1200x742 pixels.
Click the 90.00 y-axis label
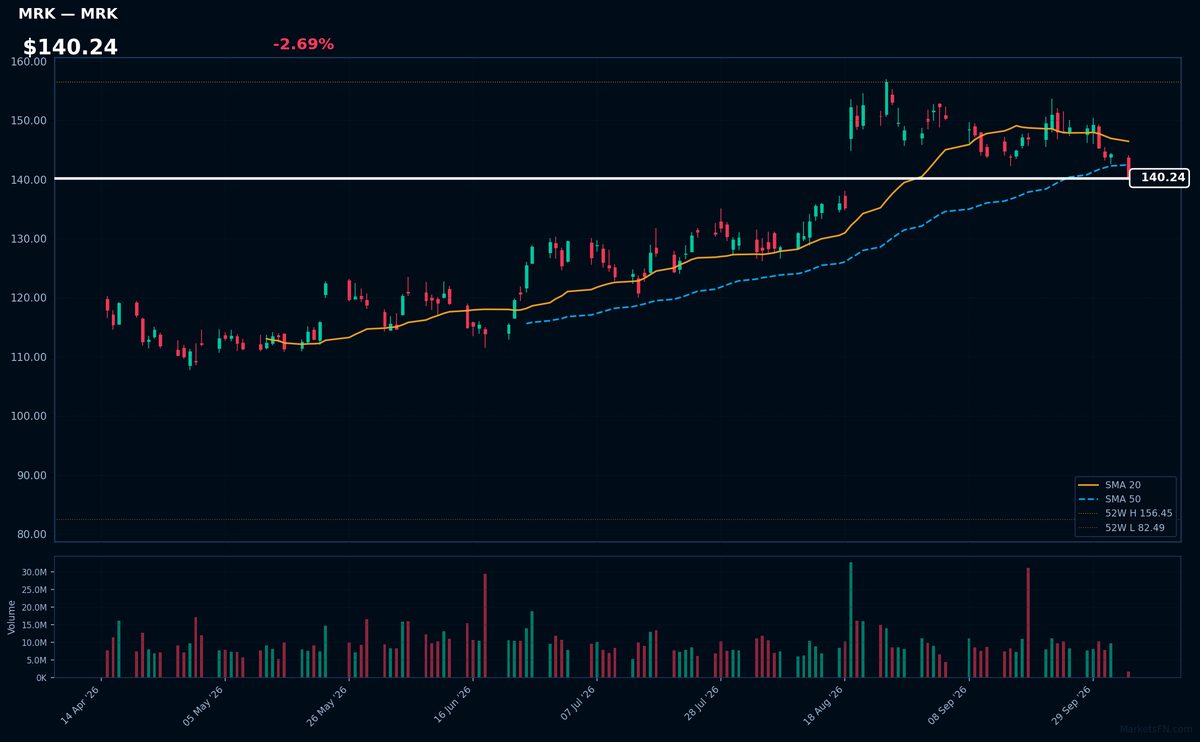tap(33, 475)
